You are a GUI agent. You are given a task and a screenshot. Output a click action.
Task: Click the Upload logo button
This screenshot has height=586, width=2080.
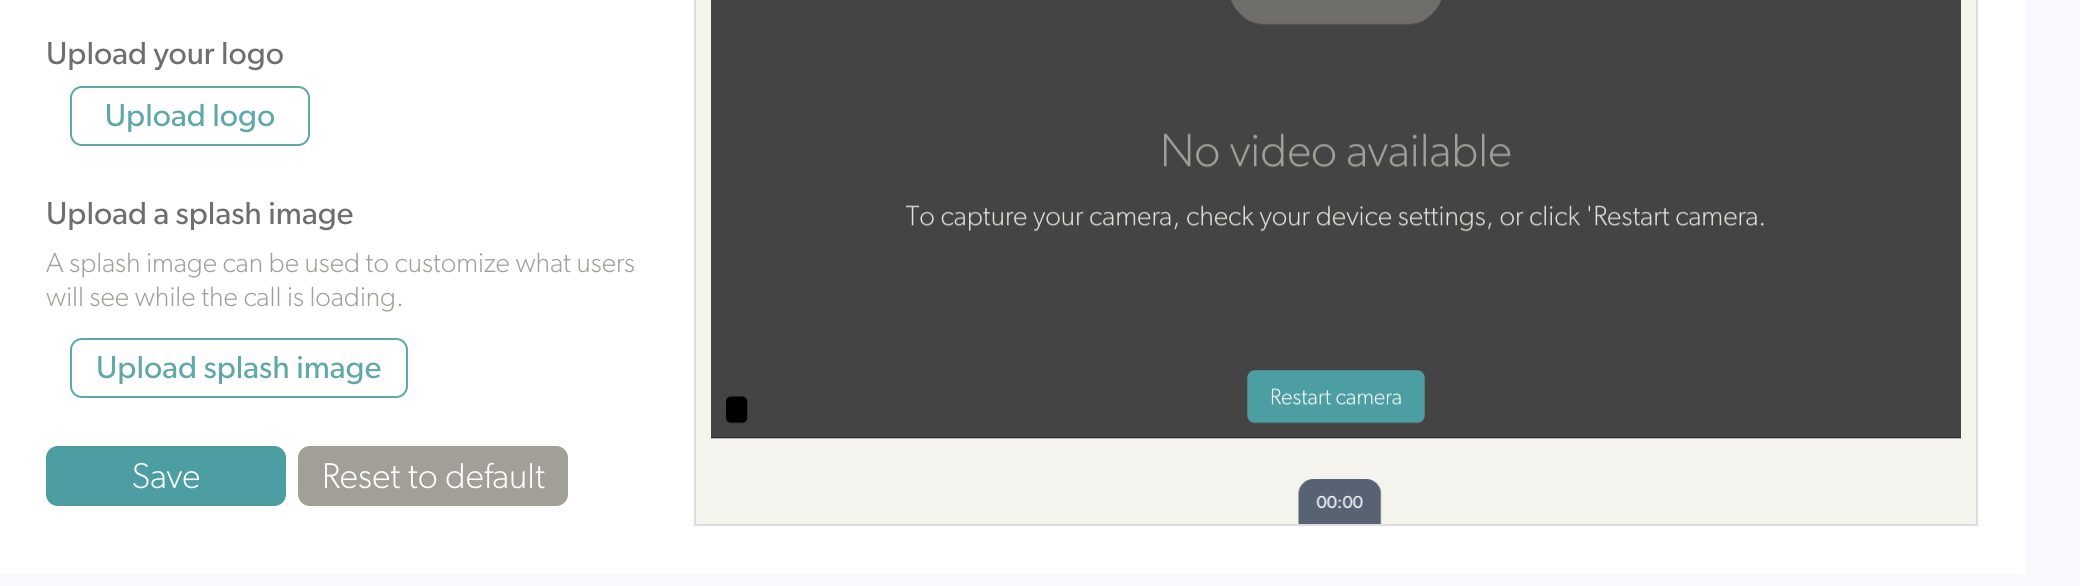[x=190, y=116]
